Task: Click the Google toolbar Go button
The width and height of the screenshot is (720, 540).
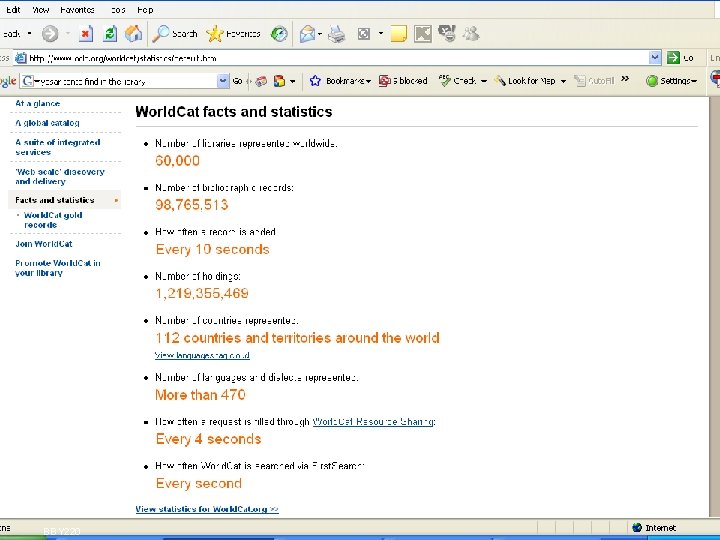Action: click(x=237, y=81)
